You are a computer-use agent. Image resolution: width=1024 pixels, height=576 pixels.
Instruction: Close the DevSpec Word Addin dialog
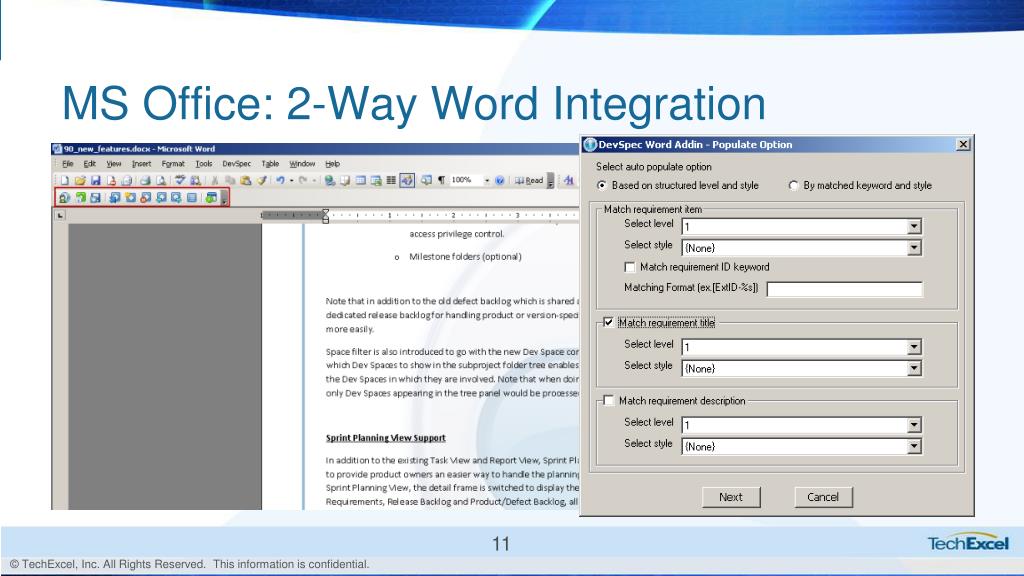pos(963,144)
